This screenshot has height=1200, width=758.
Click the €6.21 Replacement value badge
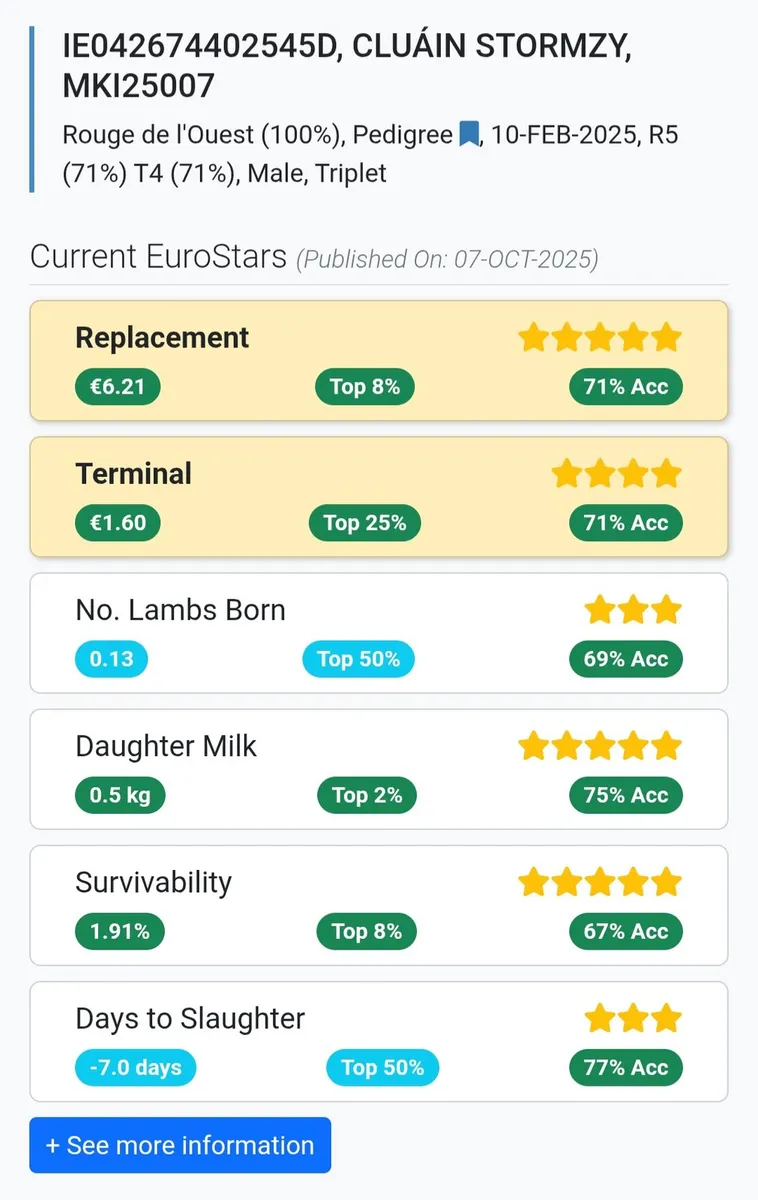point(117,387)
